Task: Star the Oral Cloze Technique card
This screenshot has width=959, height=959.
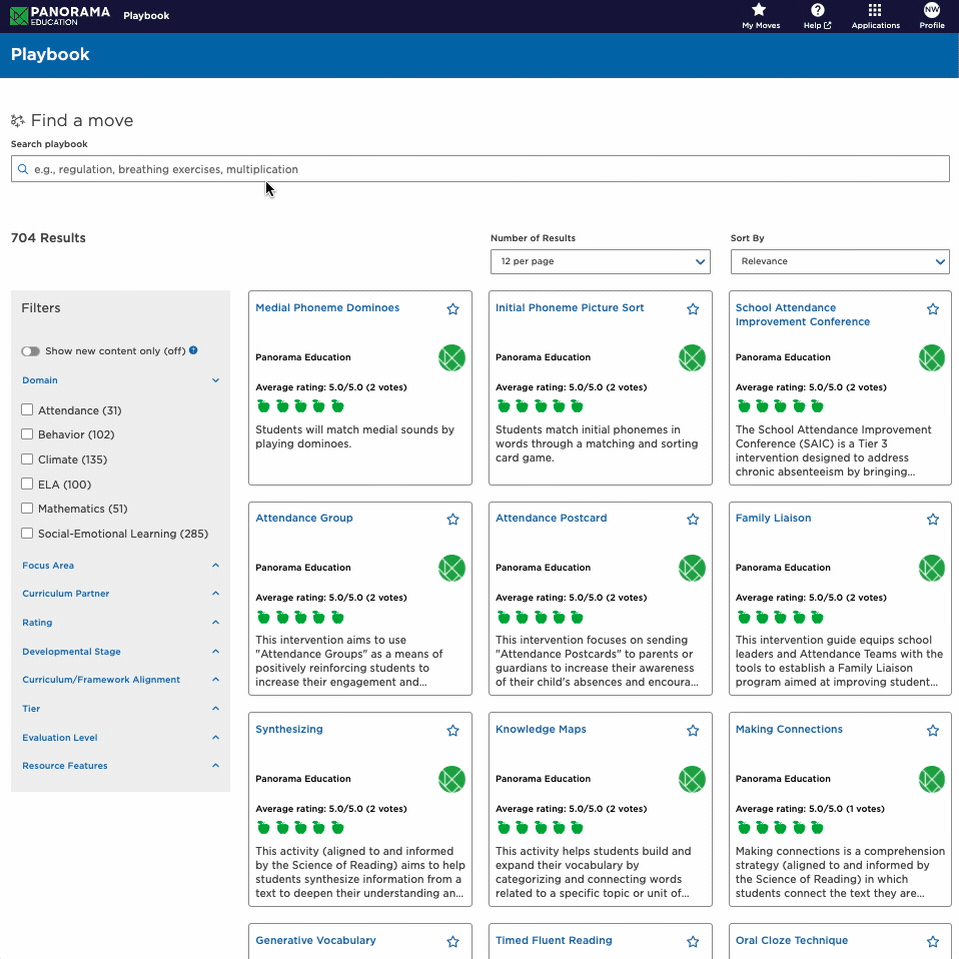Action: 933,941
